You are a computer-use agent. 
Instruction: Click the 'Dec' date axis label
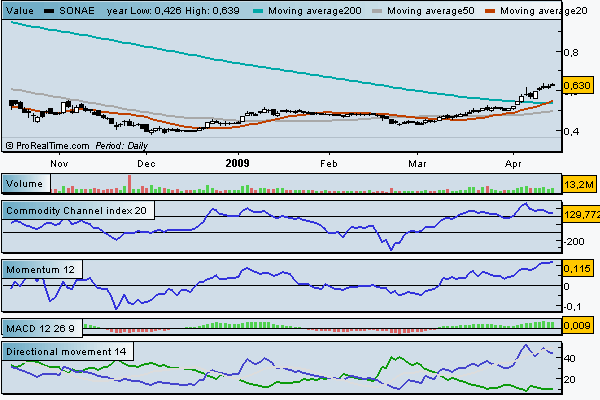click(147, 164)
